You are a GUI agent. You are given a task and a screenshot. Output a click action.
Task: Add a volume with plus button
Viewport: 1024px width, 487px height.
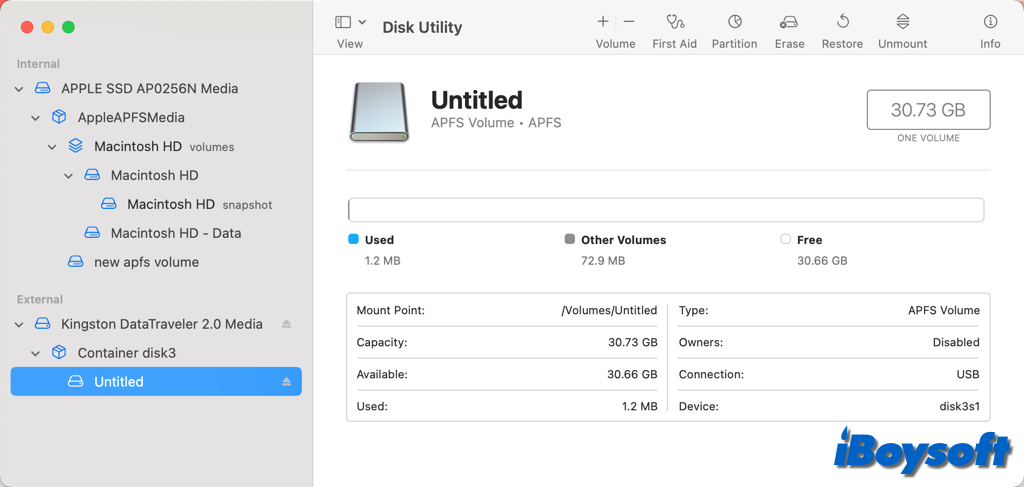[x=603, y=22]
